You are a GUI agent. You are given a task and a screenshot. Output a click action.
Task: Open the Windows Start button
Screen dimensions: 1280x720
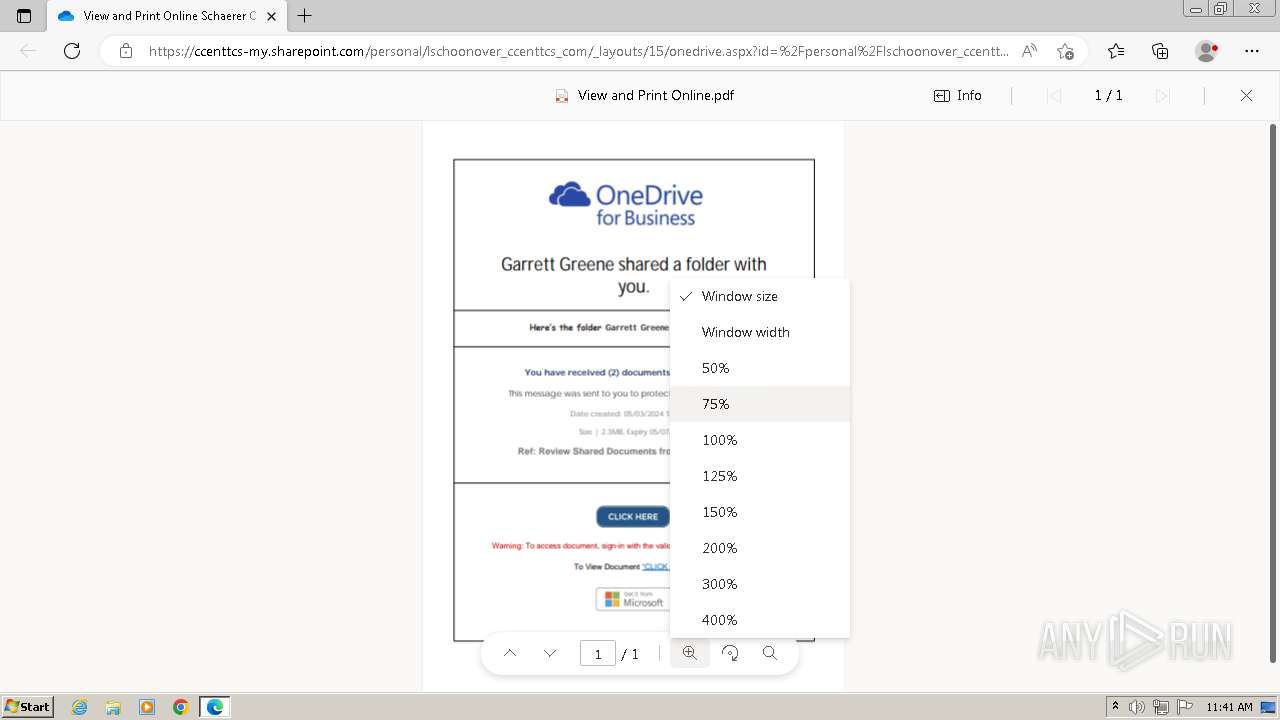click(x=27, y=706)
